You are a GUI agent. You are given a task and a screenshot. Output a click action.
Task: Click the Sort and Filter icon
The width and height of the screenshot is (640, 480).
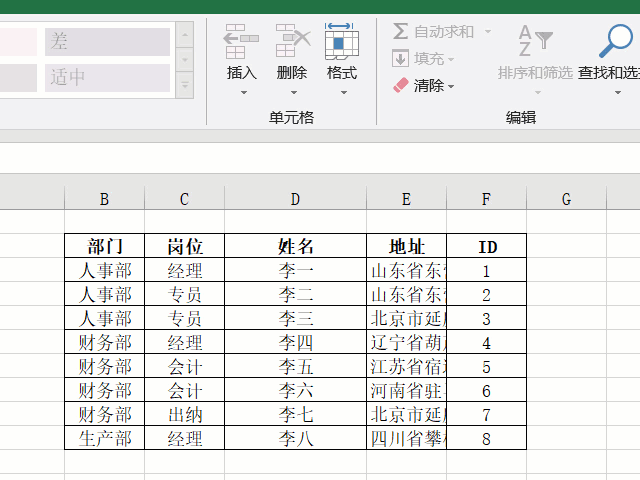[x=535, y=41]
